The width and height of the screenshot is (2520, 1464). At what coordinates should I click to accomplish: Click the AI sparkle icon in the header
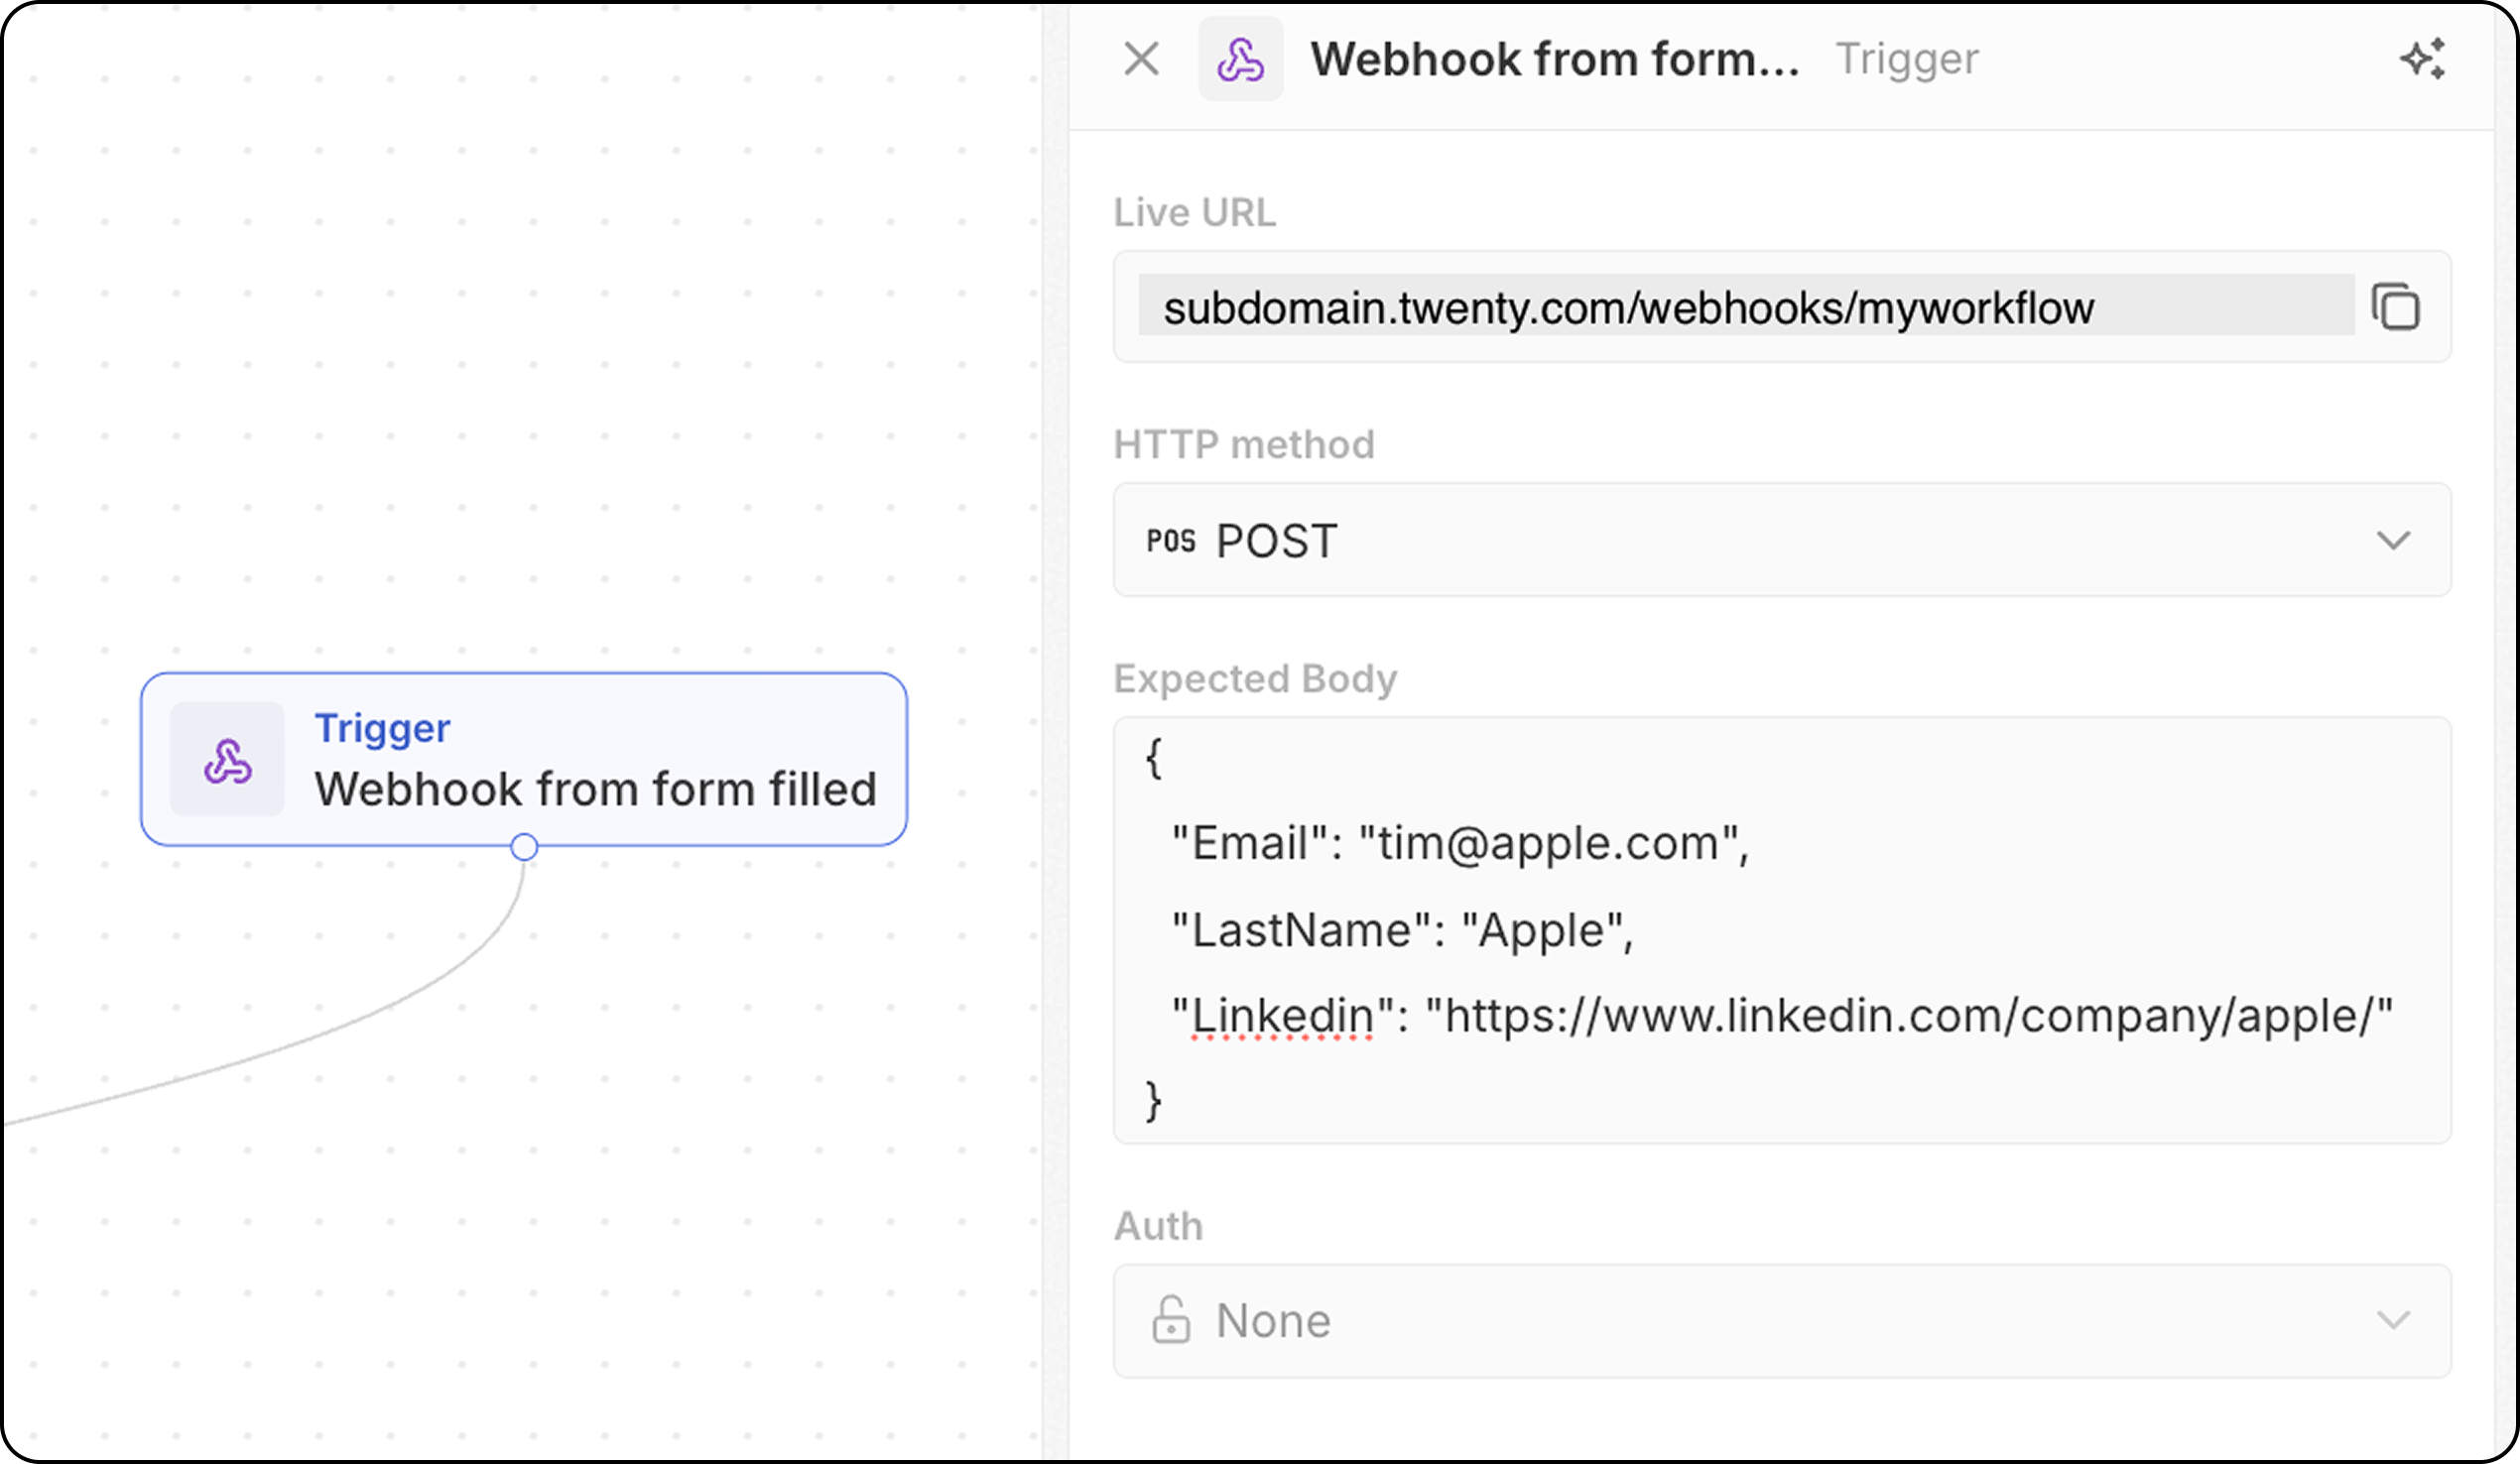2423,59
